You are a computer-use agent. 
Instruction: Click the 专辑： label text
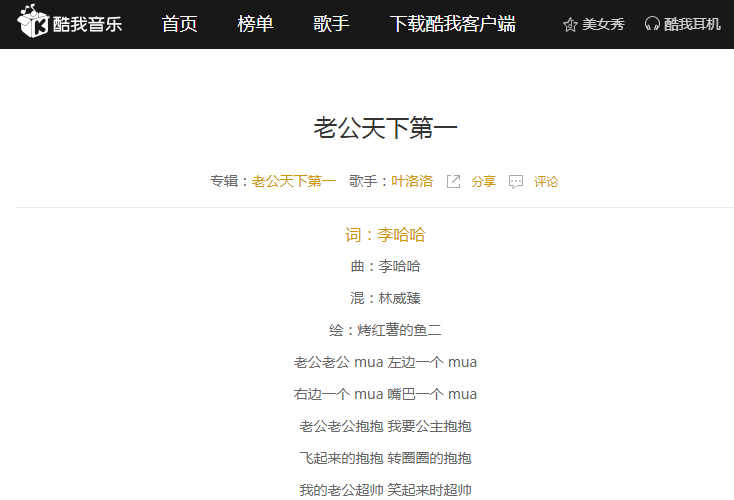[230, 181]
